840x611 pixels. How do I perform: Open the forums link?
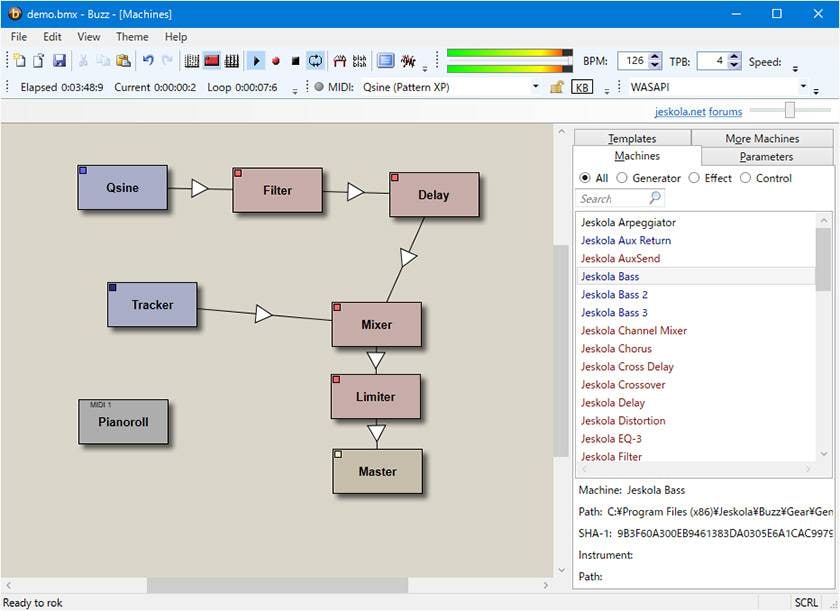[x=725, y=111]
